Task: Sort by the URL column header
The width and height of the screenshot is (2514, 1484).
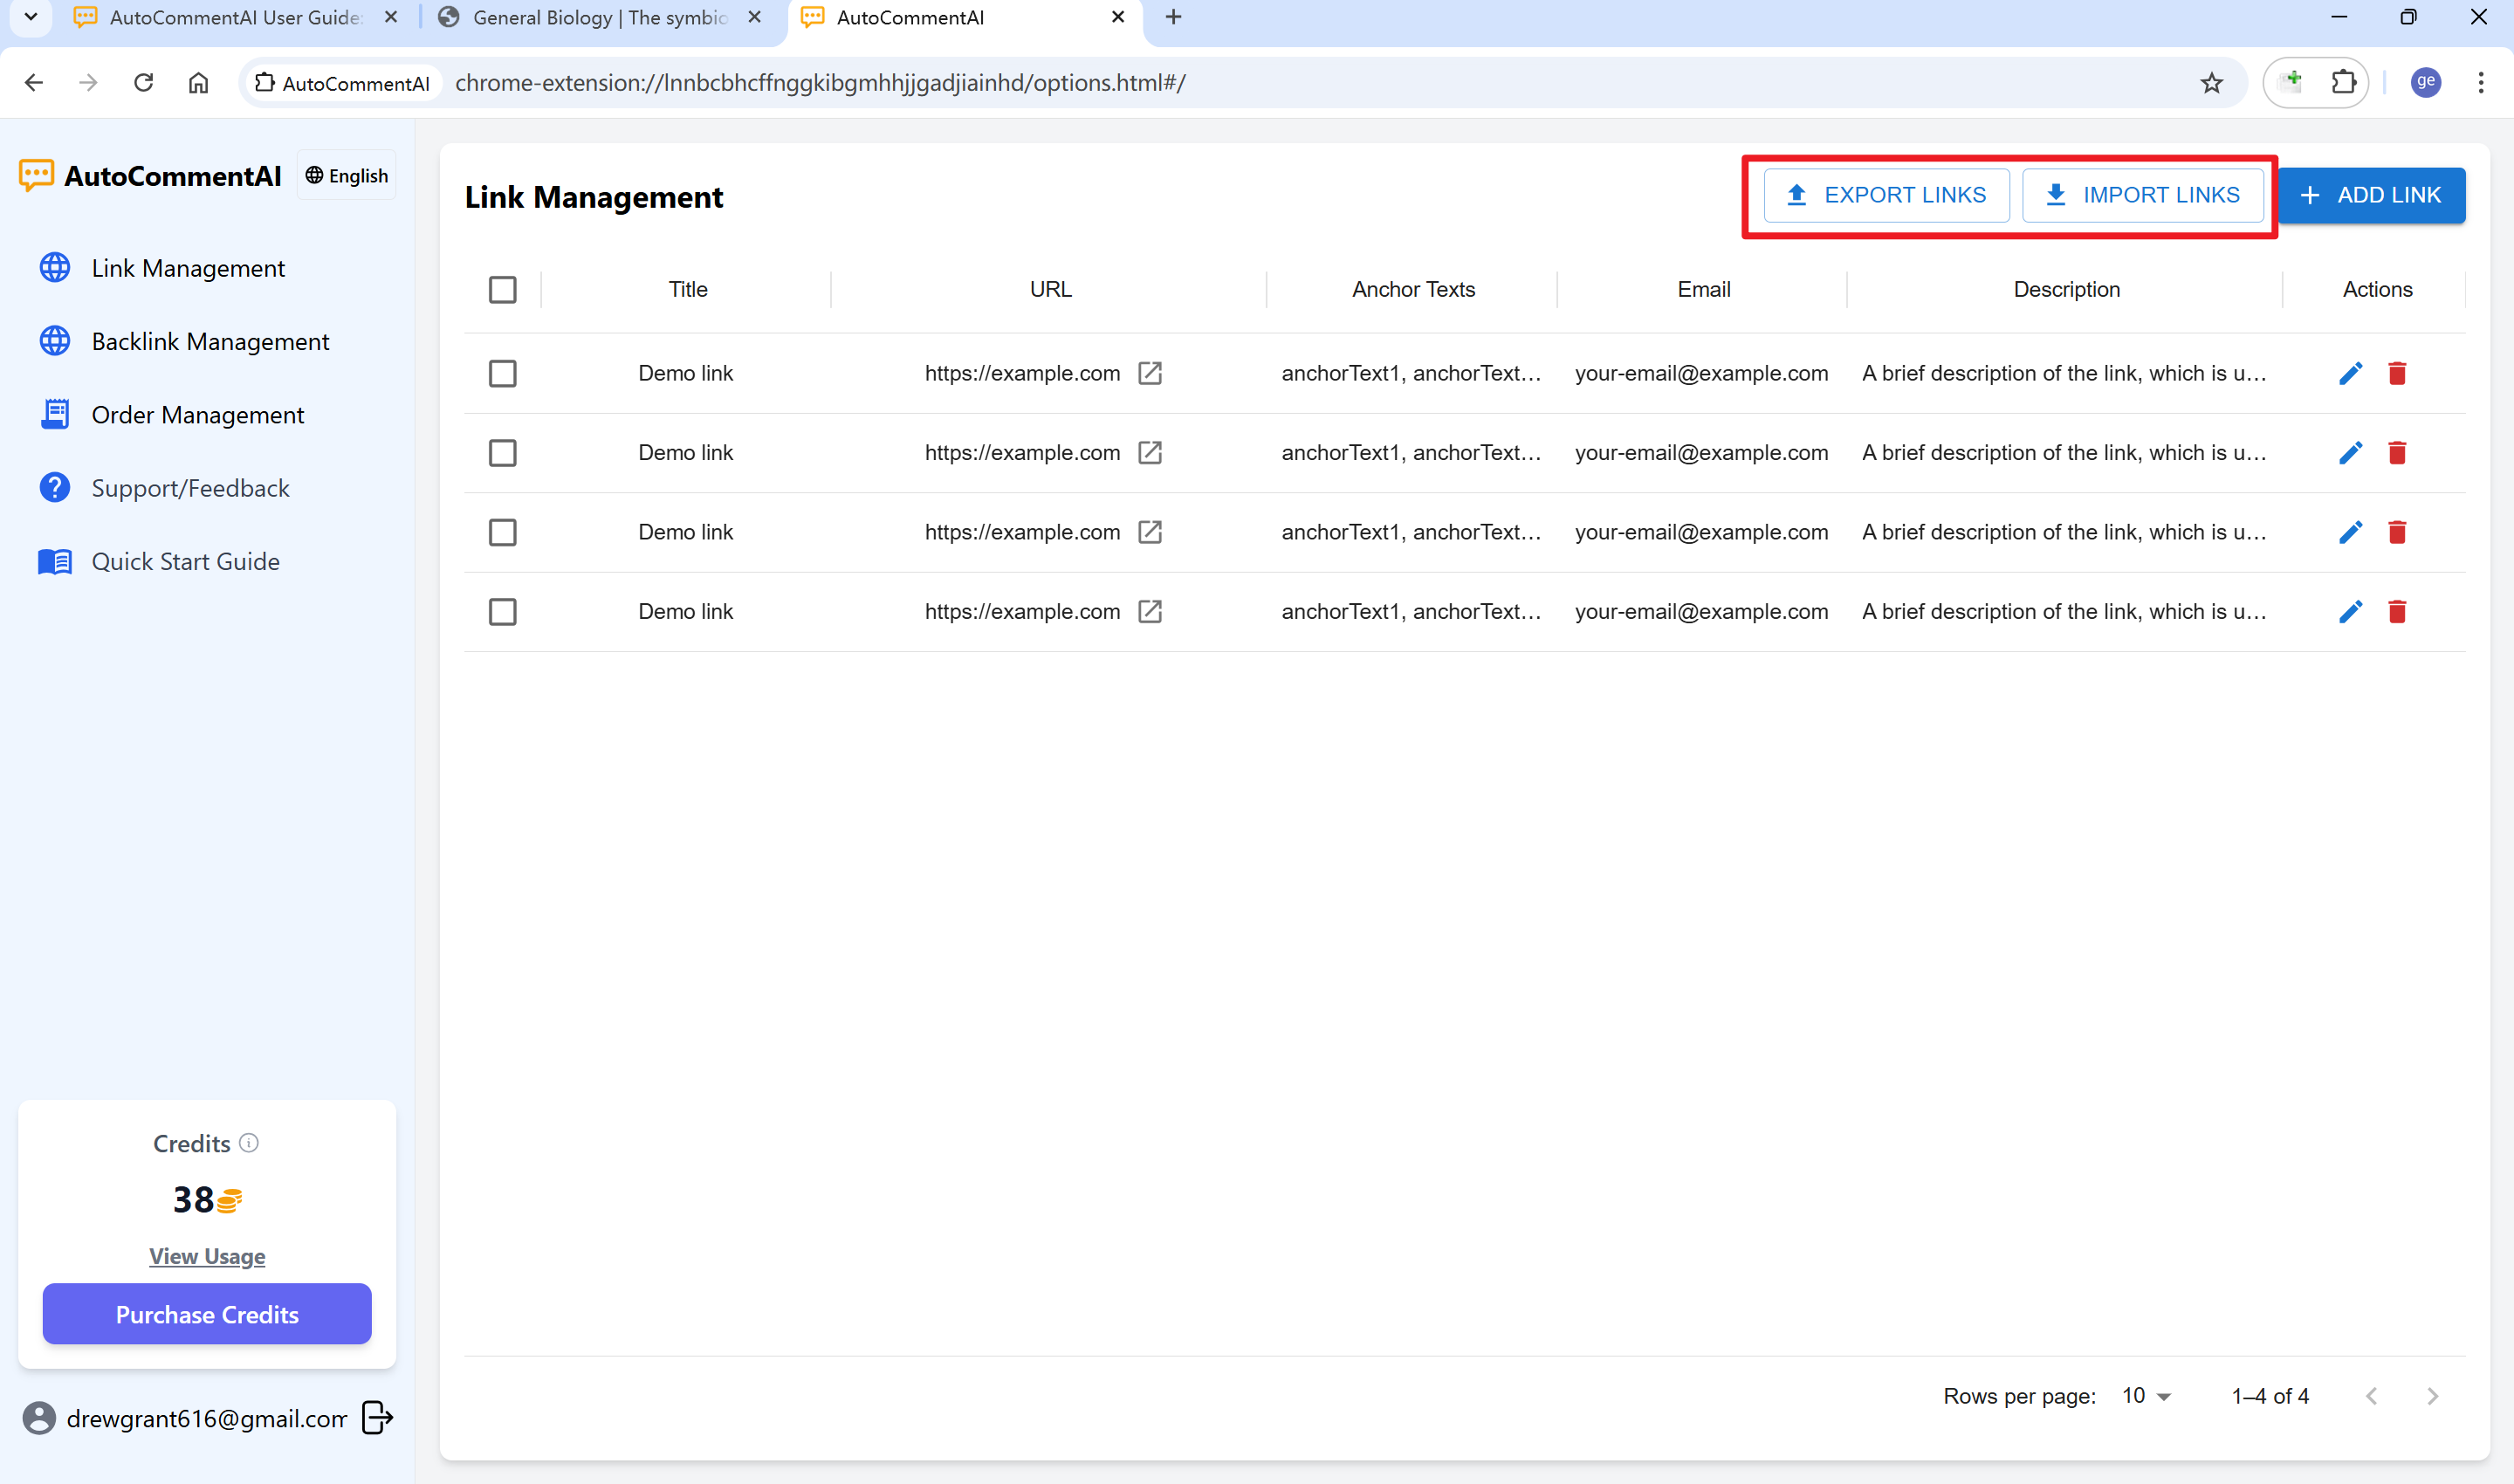Action: click(1051, 290)
